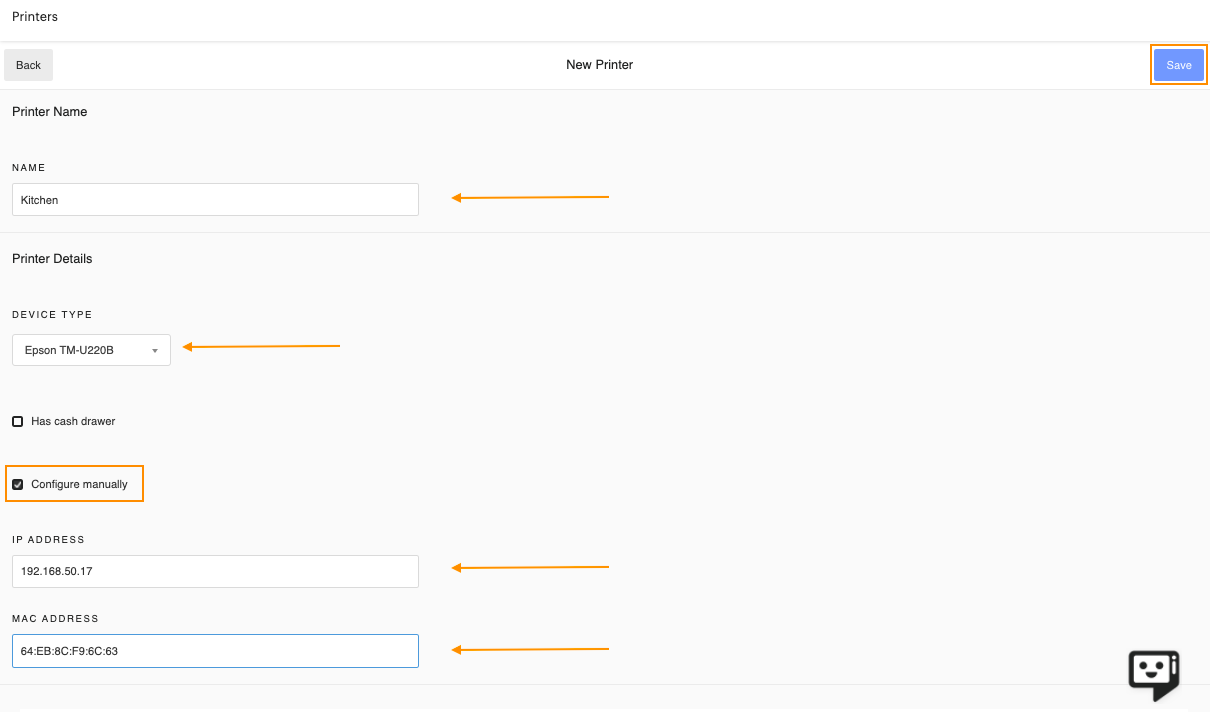The height and width of the screenshot is (712, 1210).
Task: Click the Printer Details section heading
Action: (52, 259)
